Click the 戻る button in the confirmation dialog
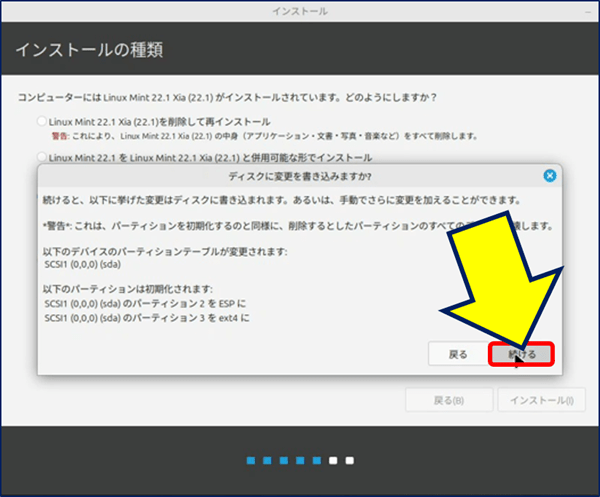This screenshot has width=600, height=497. (458, 354)
